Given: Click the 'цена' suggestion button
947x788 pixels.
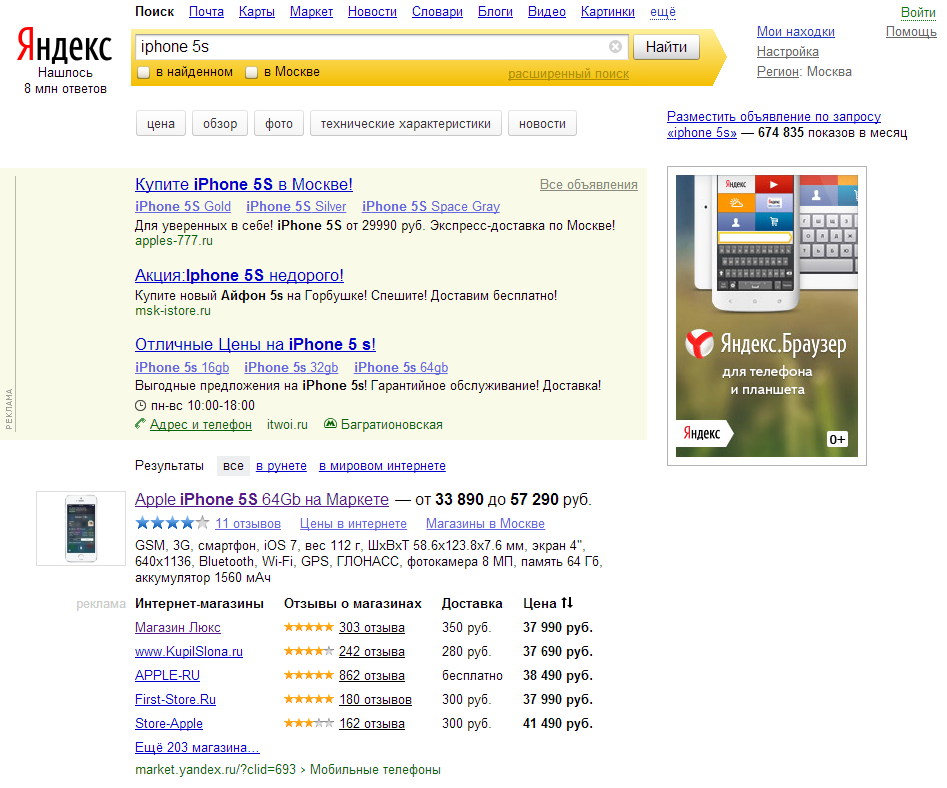Looking at the screenshot, I should click(x=161, y=123).
